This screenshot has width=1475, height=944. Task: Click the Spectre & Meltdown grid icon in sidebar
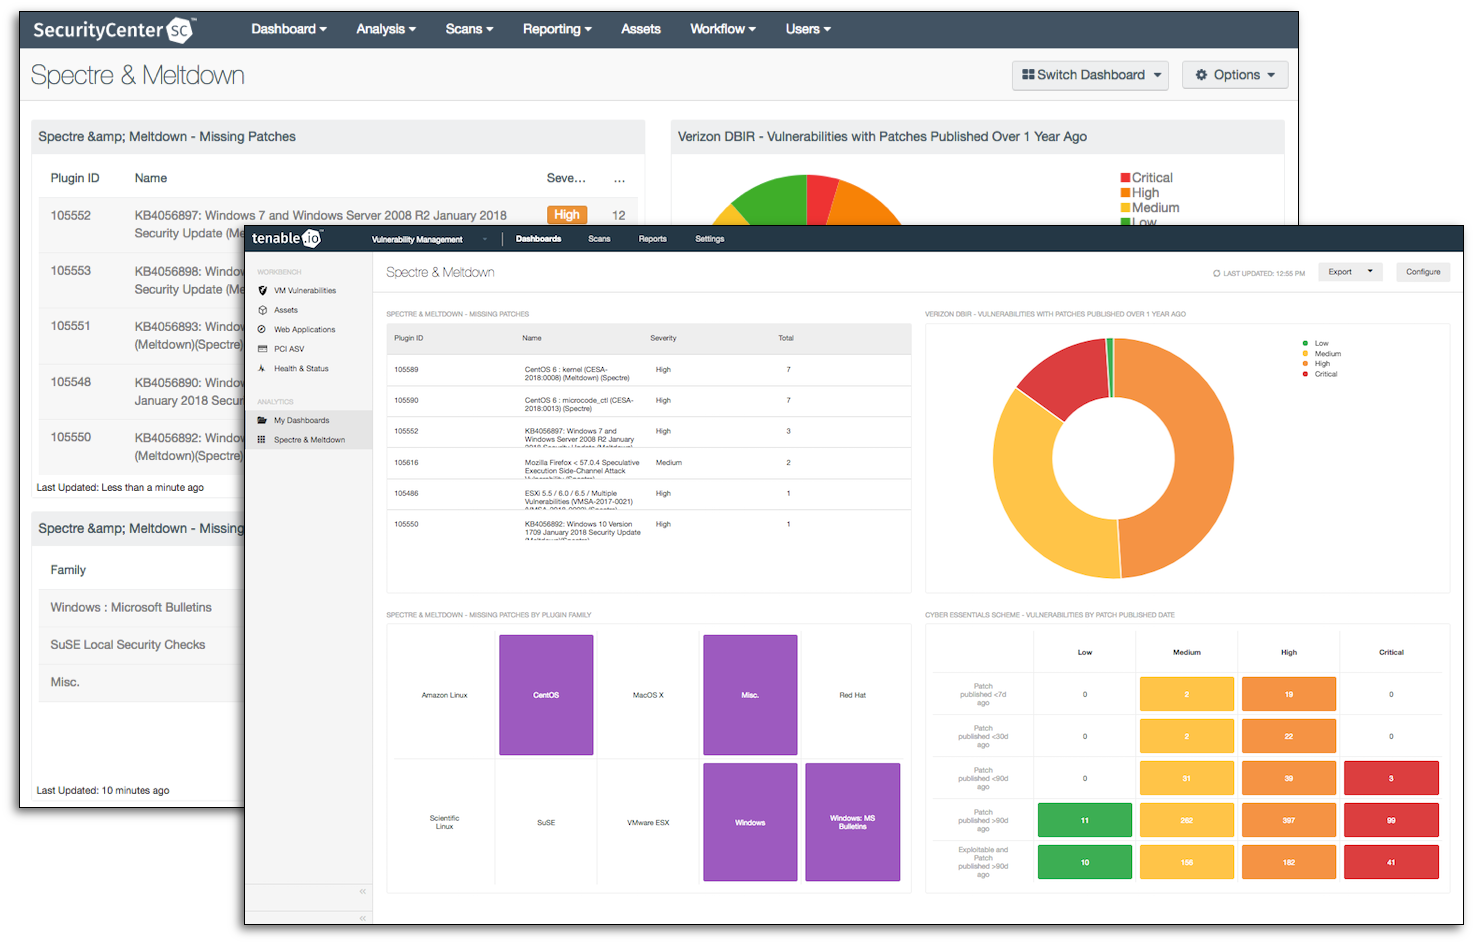[263, 440]
